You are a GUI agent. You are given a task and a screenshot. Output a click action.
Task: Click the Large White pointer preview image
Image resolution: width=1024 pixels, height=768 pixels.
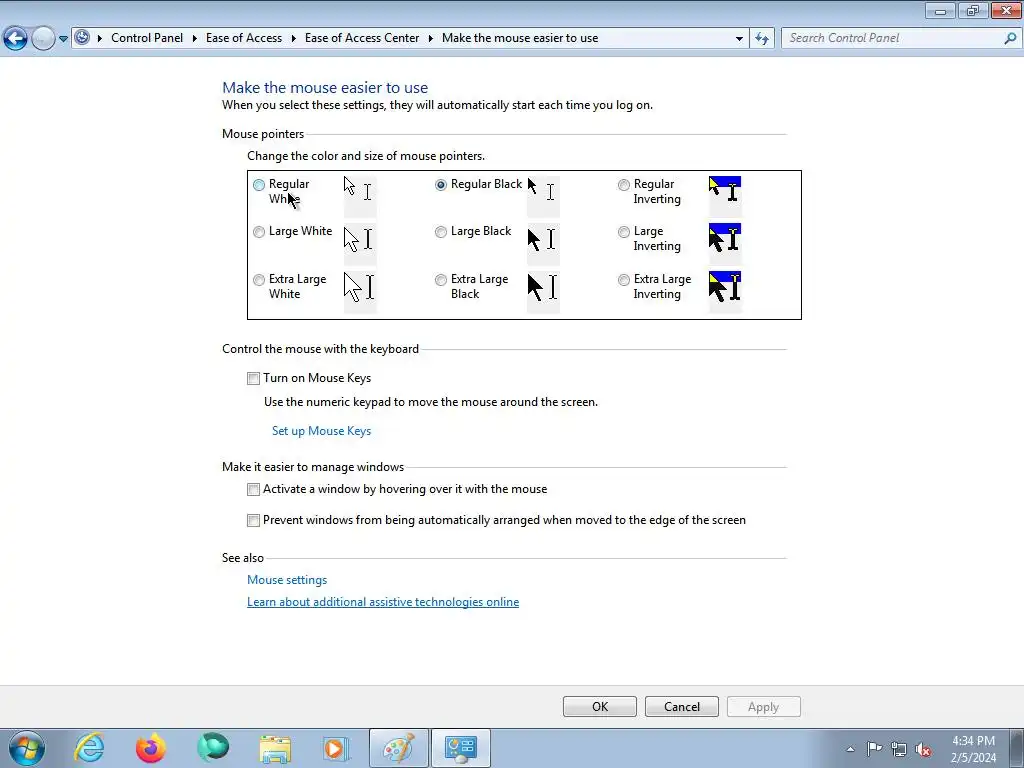360,243
